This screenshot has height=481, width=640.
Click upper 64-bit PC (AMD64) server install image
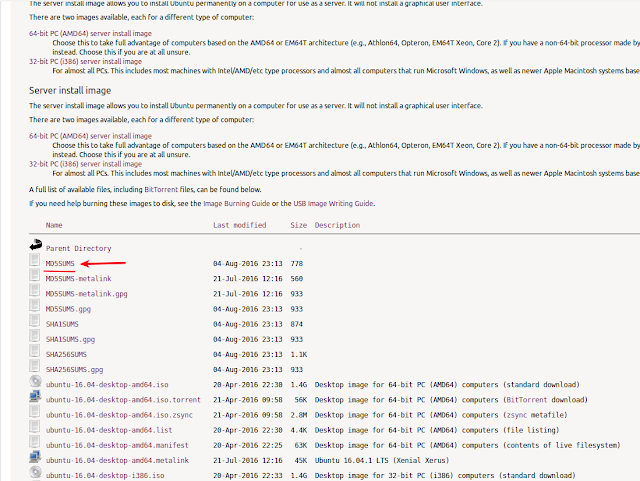(90, 33)
